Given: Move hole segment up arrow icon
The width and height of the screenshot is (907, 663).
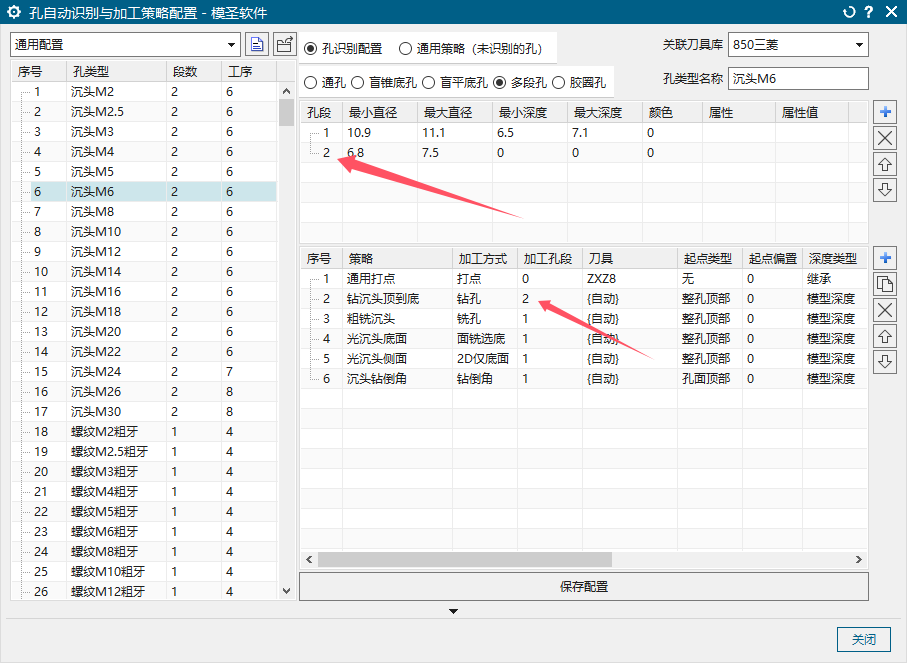Looking at the screenshot, I should click(x=885, y=164).
